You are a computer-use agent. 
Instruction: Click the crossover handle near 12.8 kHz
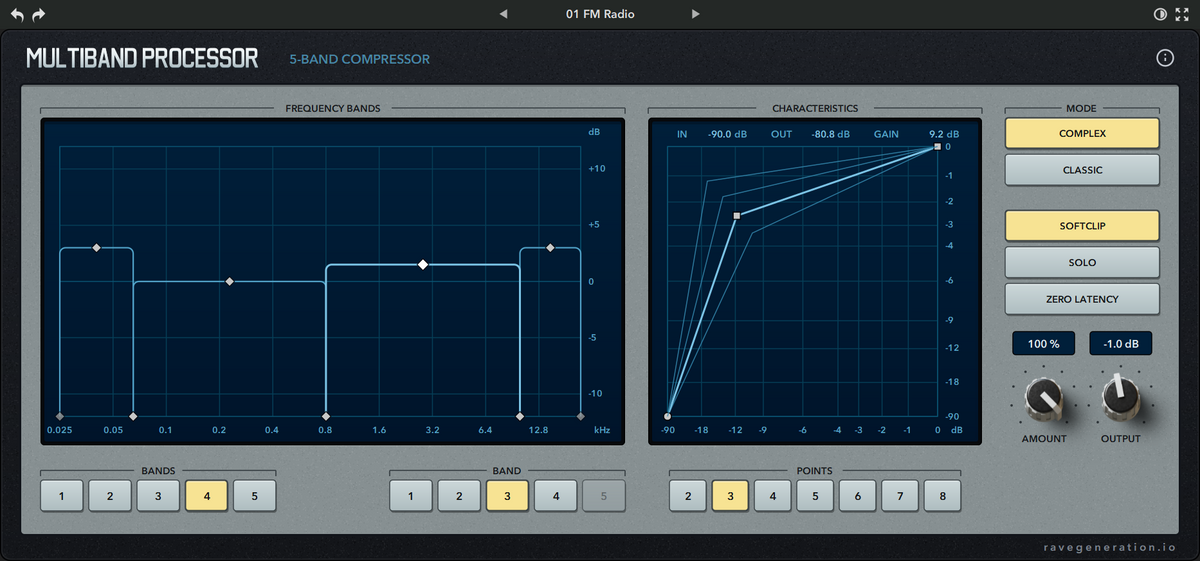coord(520,415)
